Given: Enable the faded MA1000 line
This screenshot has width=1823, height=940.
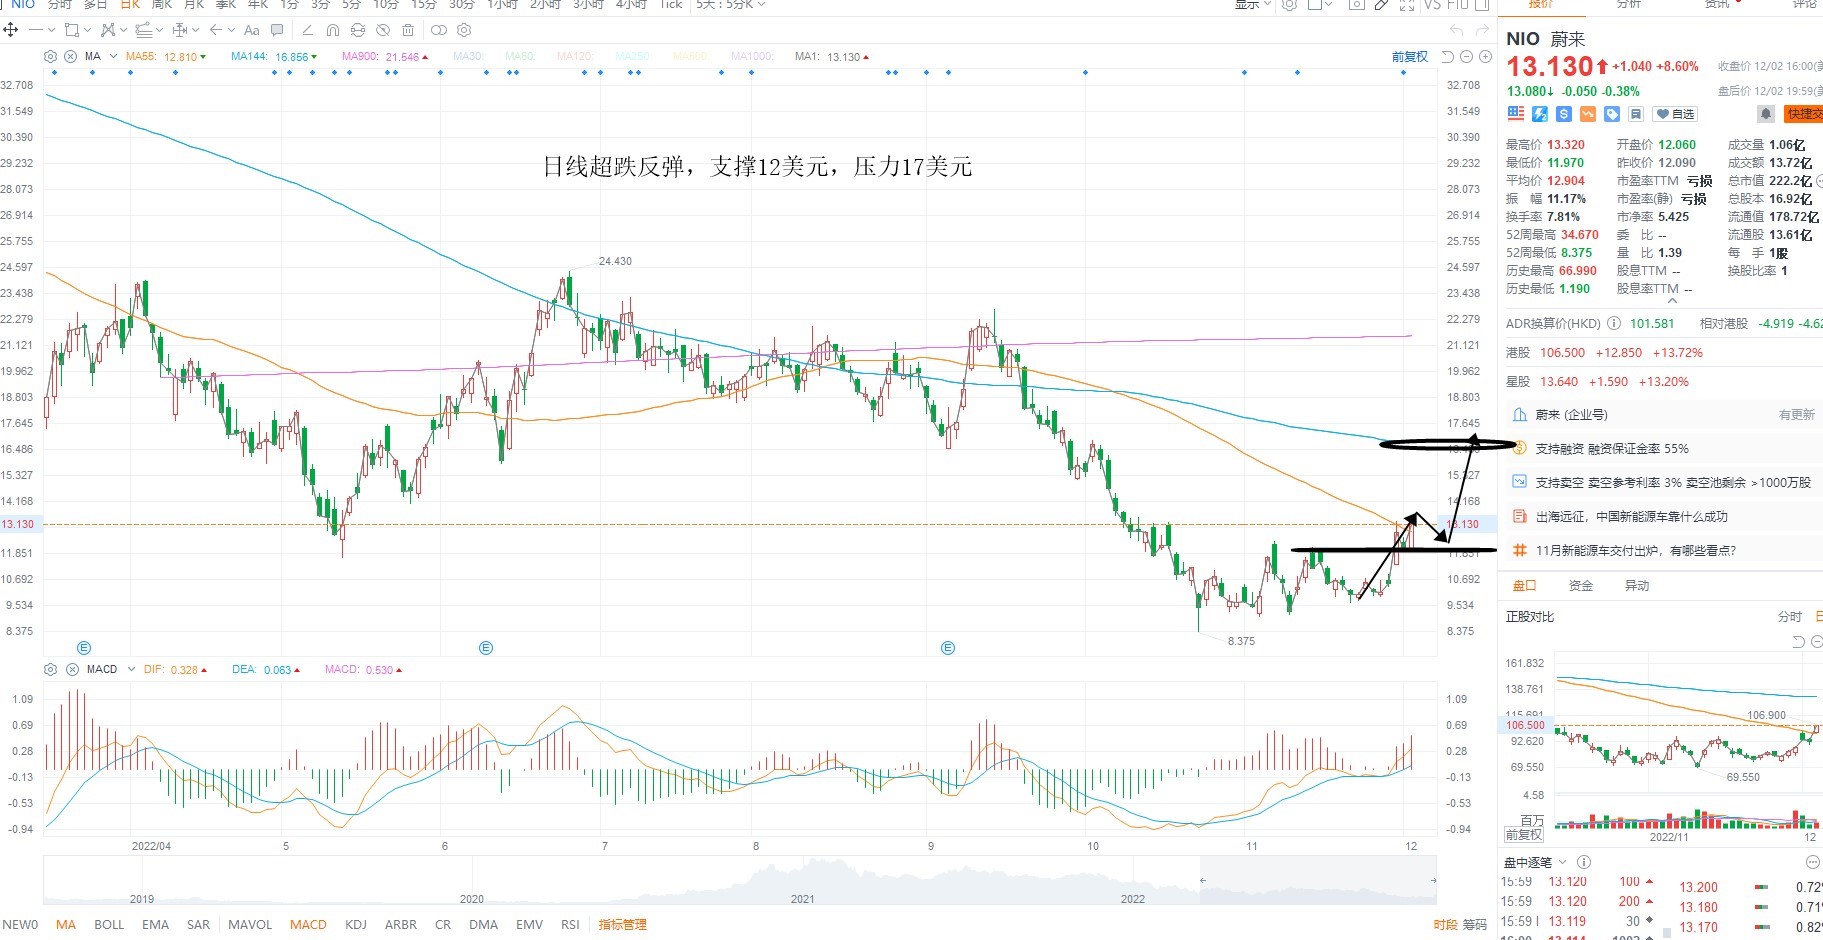Looking at the screenshot, I should point(752,57).
